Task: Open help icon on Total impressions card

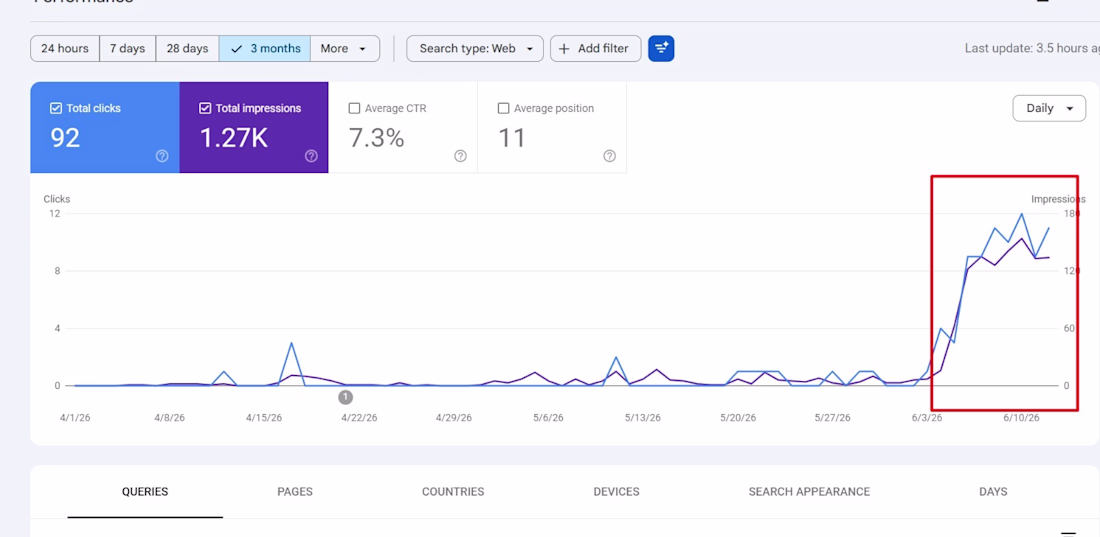Action: [x=311, y=156]
